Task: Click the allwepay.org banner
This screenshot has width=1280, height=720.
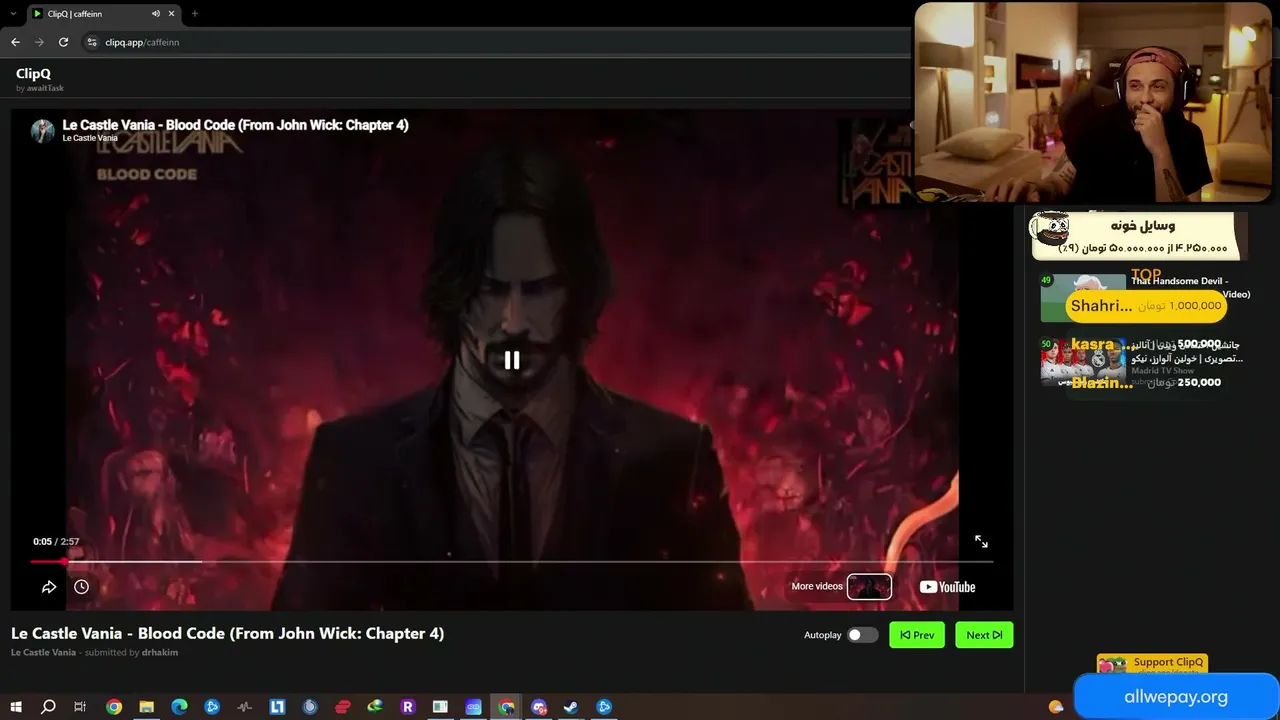Action: click(1176, 697)
